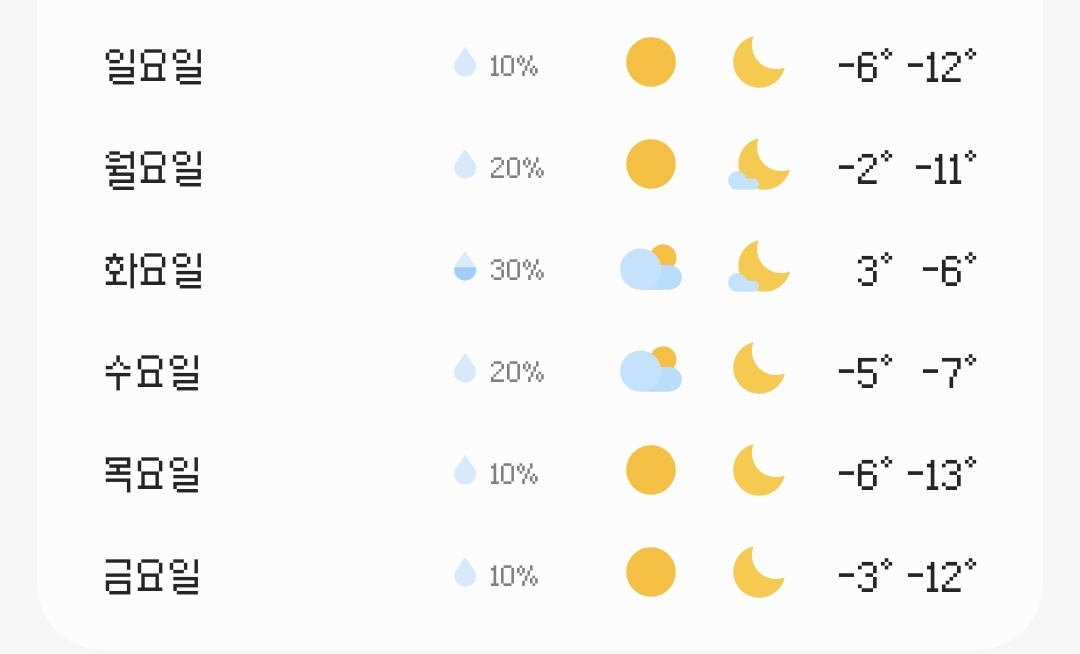Open the 일요일 forecast row
The image size is (1080, 654).
pos(540,63)
